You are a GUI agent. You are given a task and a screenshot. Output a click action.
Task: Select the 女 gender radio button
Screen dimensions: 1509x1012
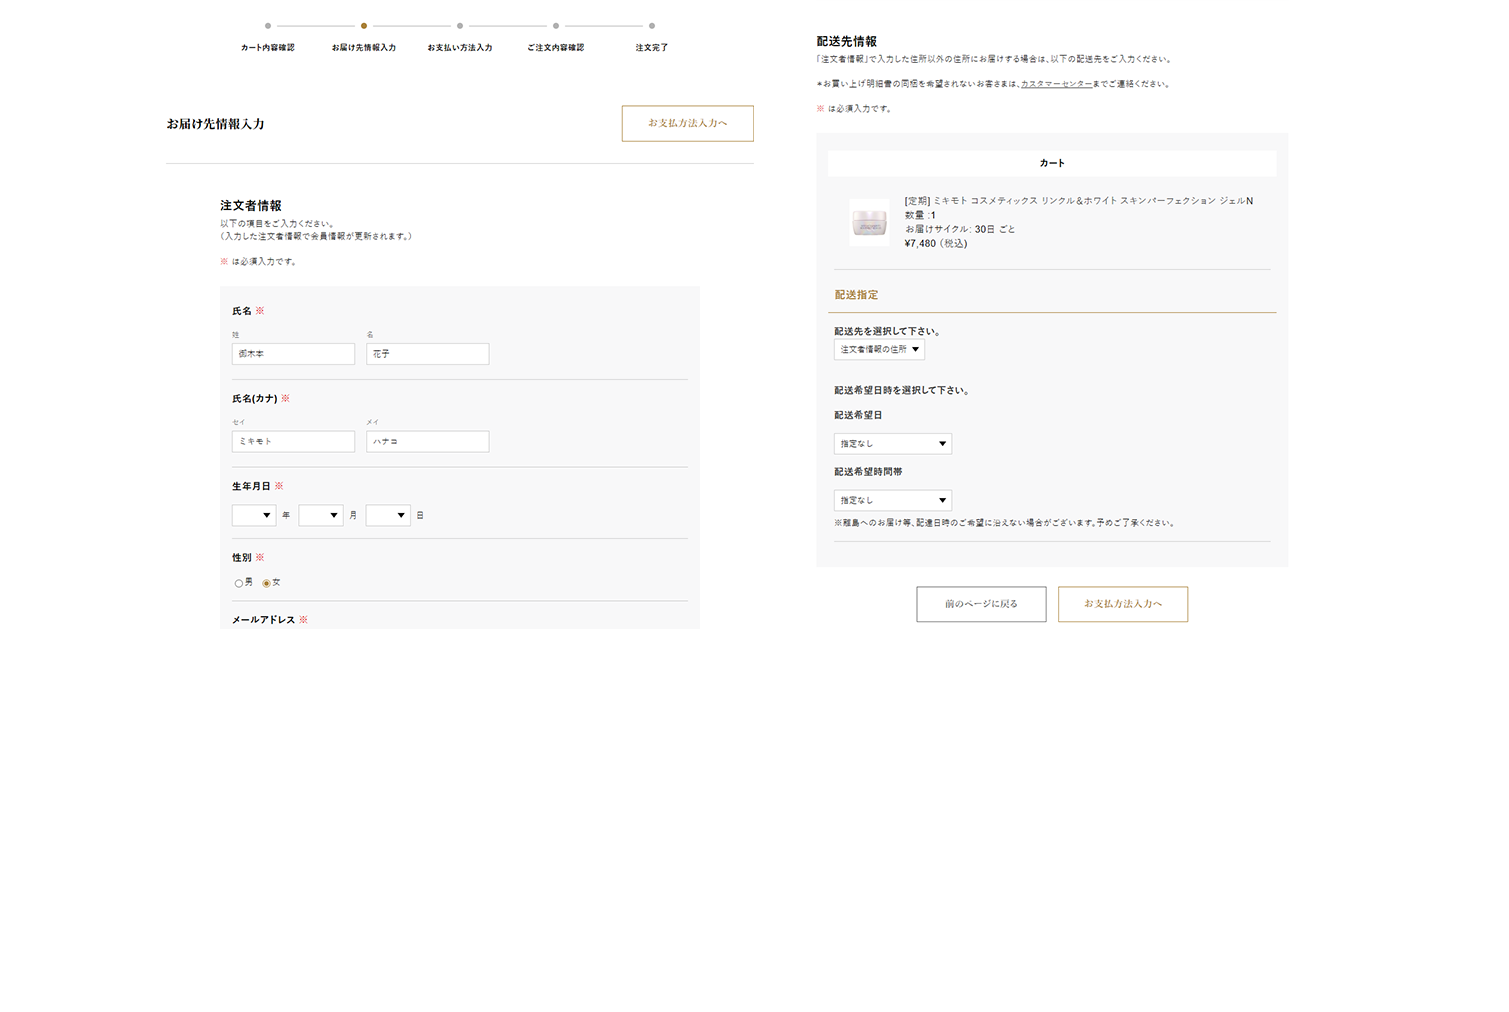(x=266, y=583)
